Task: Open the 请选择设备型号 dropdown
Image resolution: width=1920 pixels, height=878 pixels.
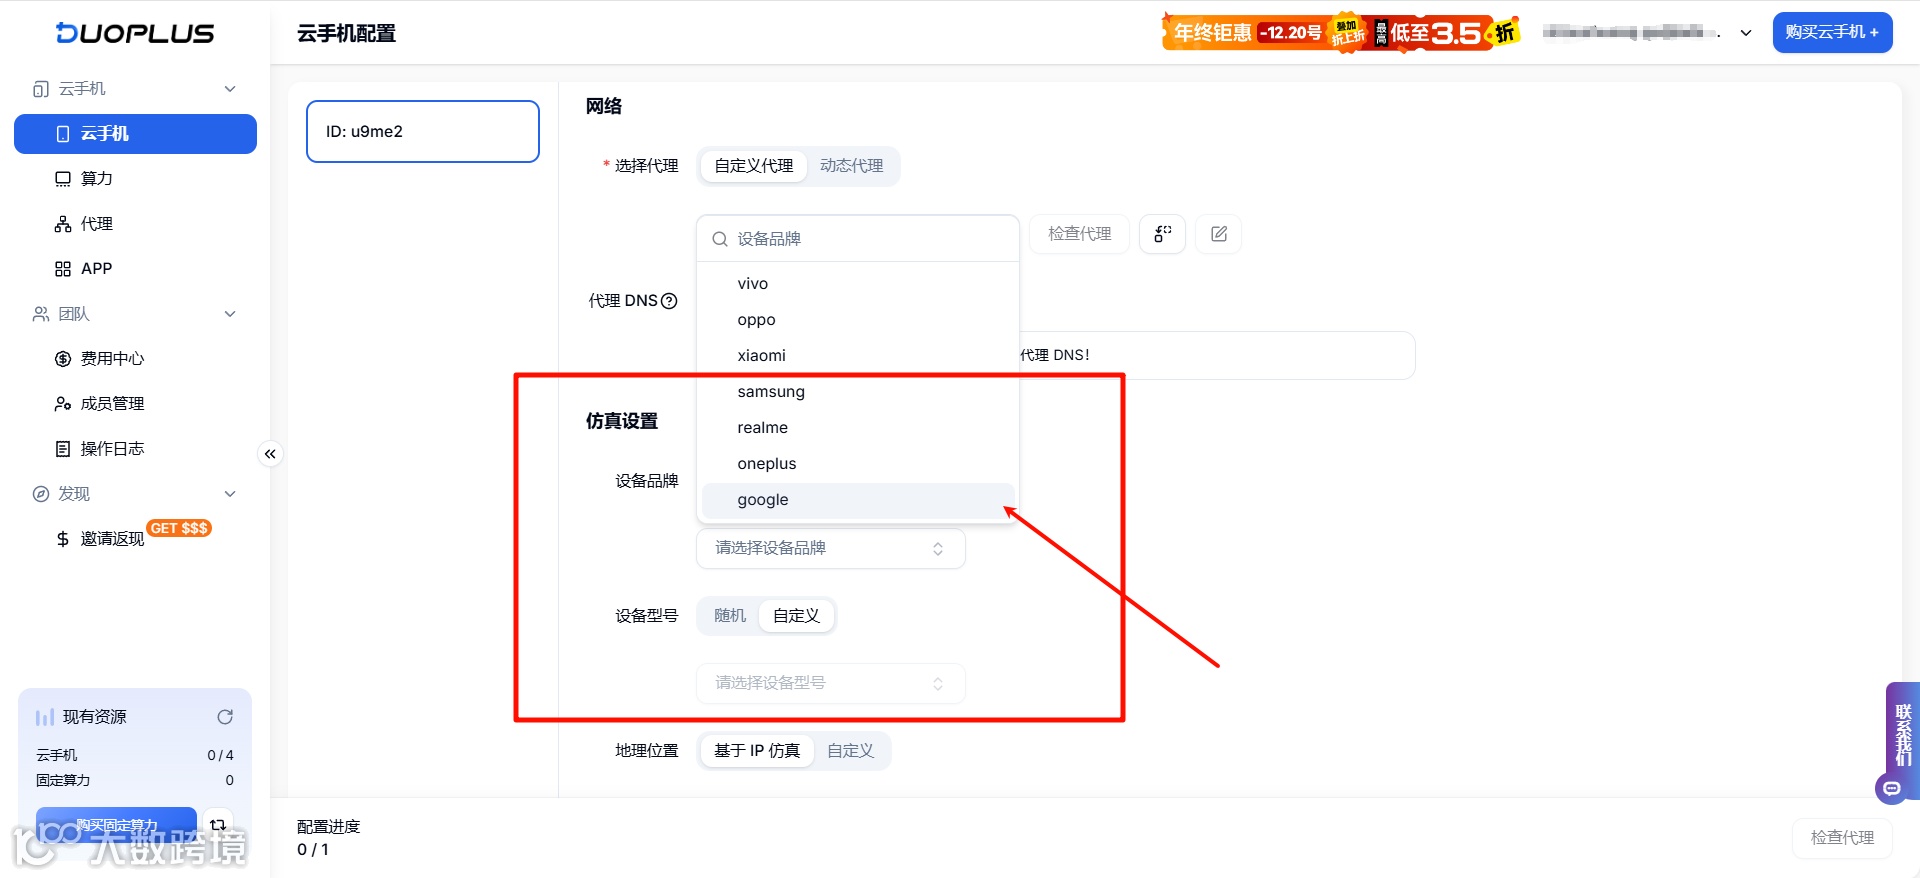Action: point(831,683)
